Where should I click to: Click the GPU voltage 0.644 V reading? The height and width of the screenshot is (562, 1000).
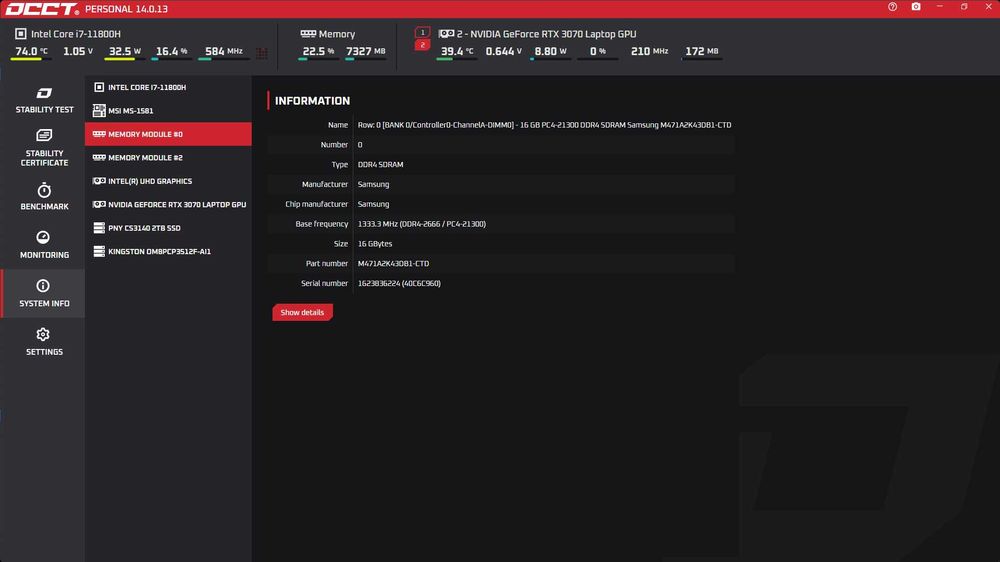[x=503, y=52]
